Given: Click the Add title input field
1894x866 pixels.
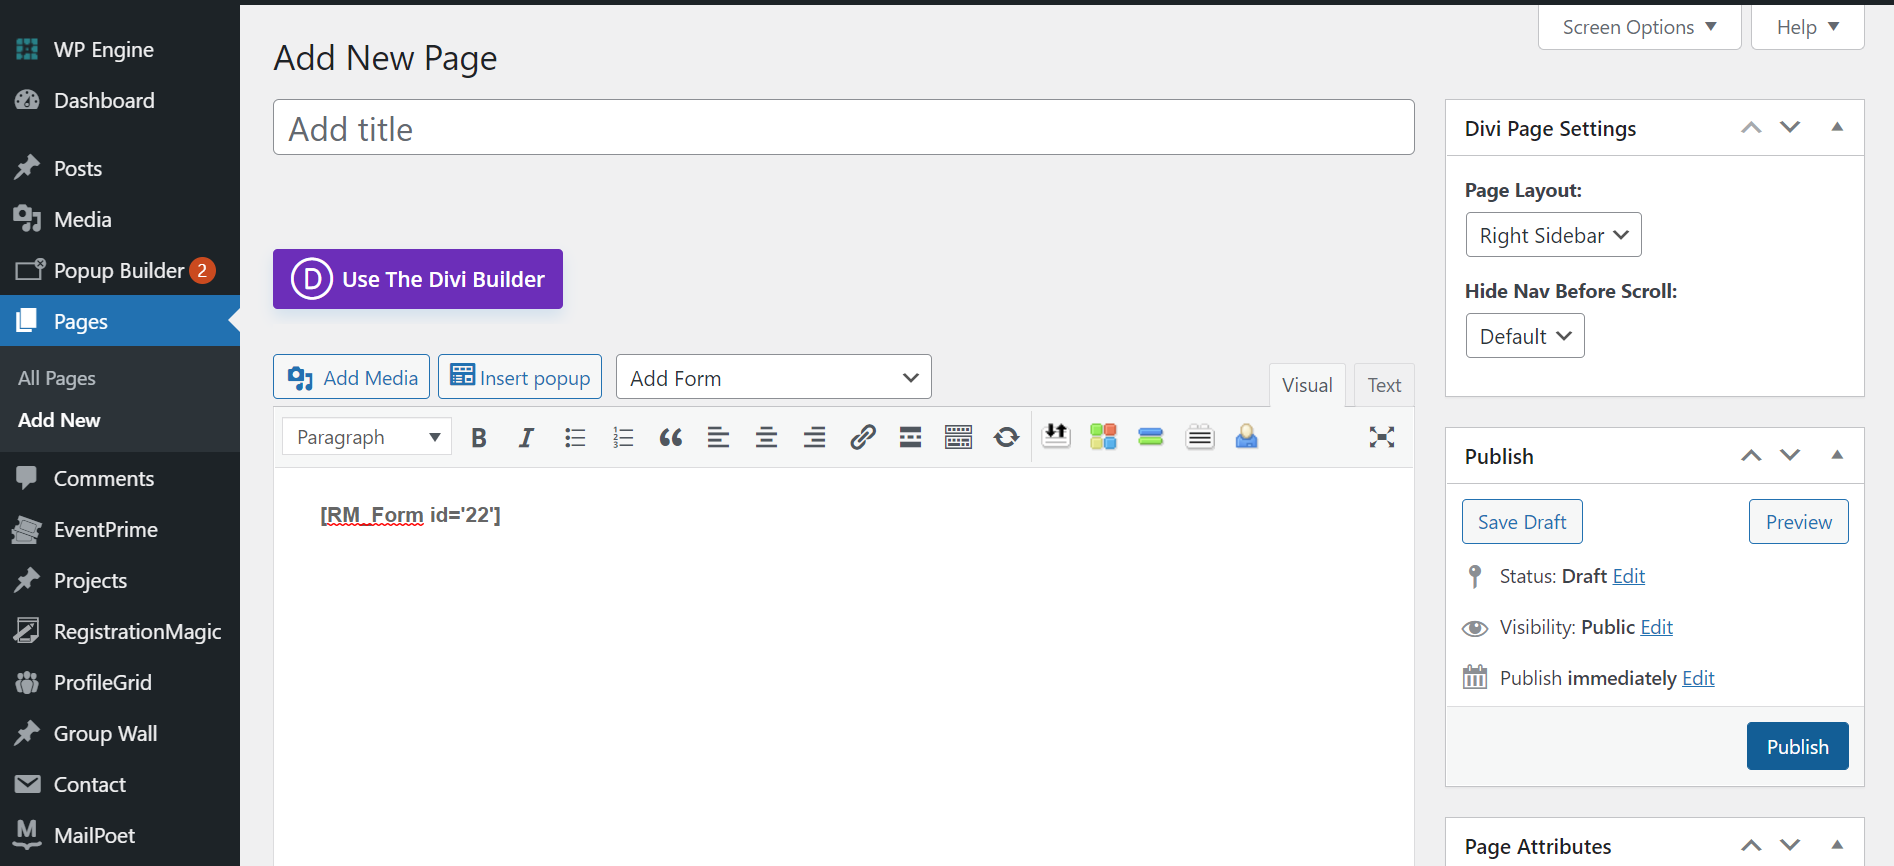Looking at the screenshot, I should point(843,128).
